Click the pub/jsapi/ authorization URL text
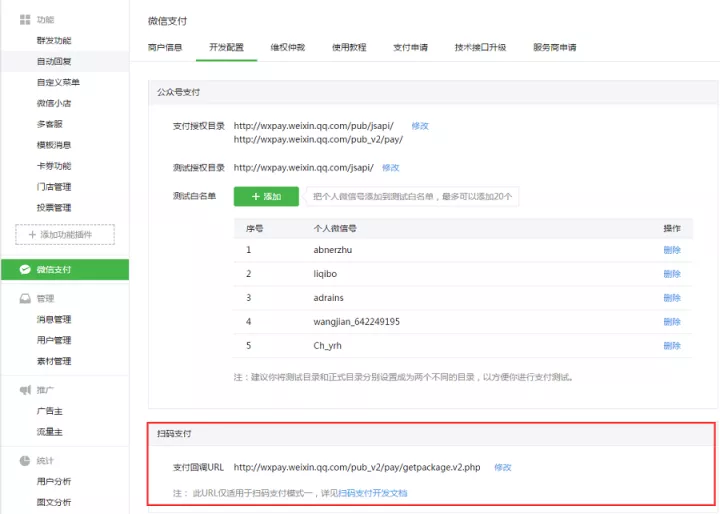Viewport: 720px width, 514px height. (314, 126)
